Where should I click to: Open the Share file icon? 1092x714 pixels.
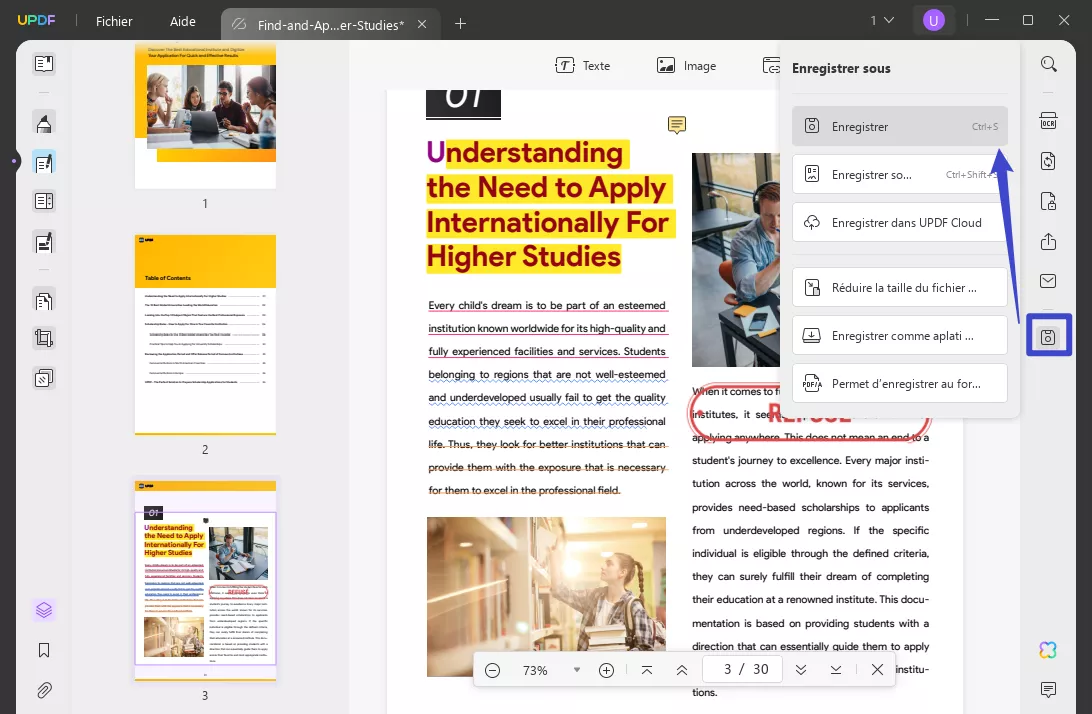point(1048,241)
